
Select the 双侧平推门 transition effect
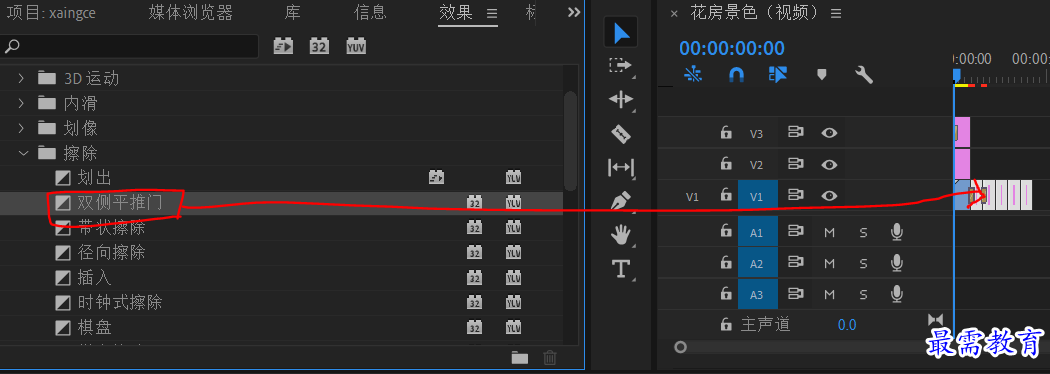tap(120, 203)
